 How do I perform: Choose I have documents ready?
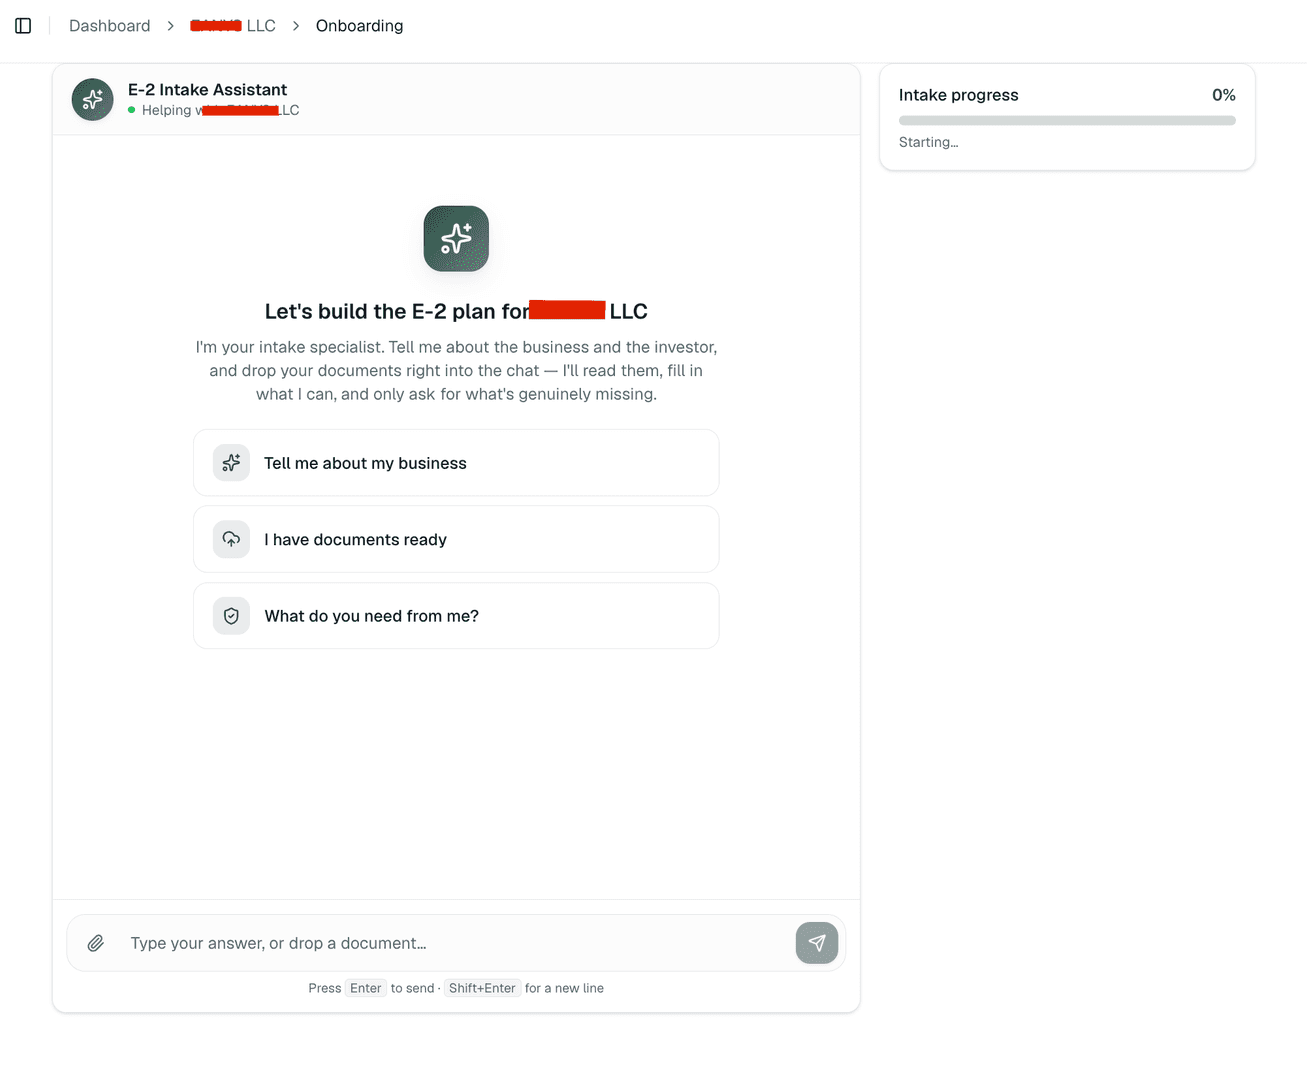456,539
